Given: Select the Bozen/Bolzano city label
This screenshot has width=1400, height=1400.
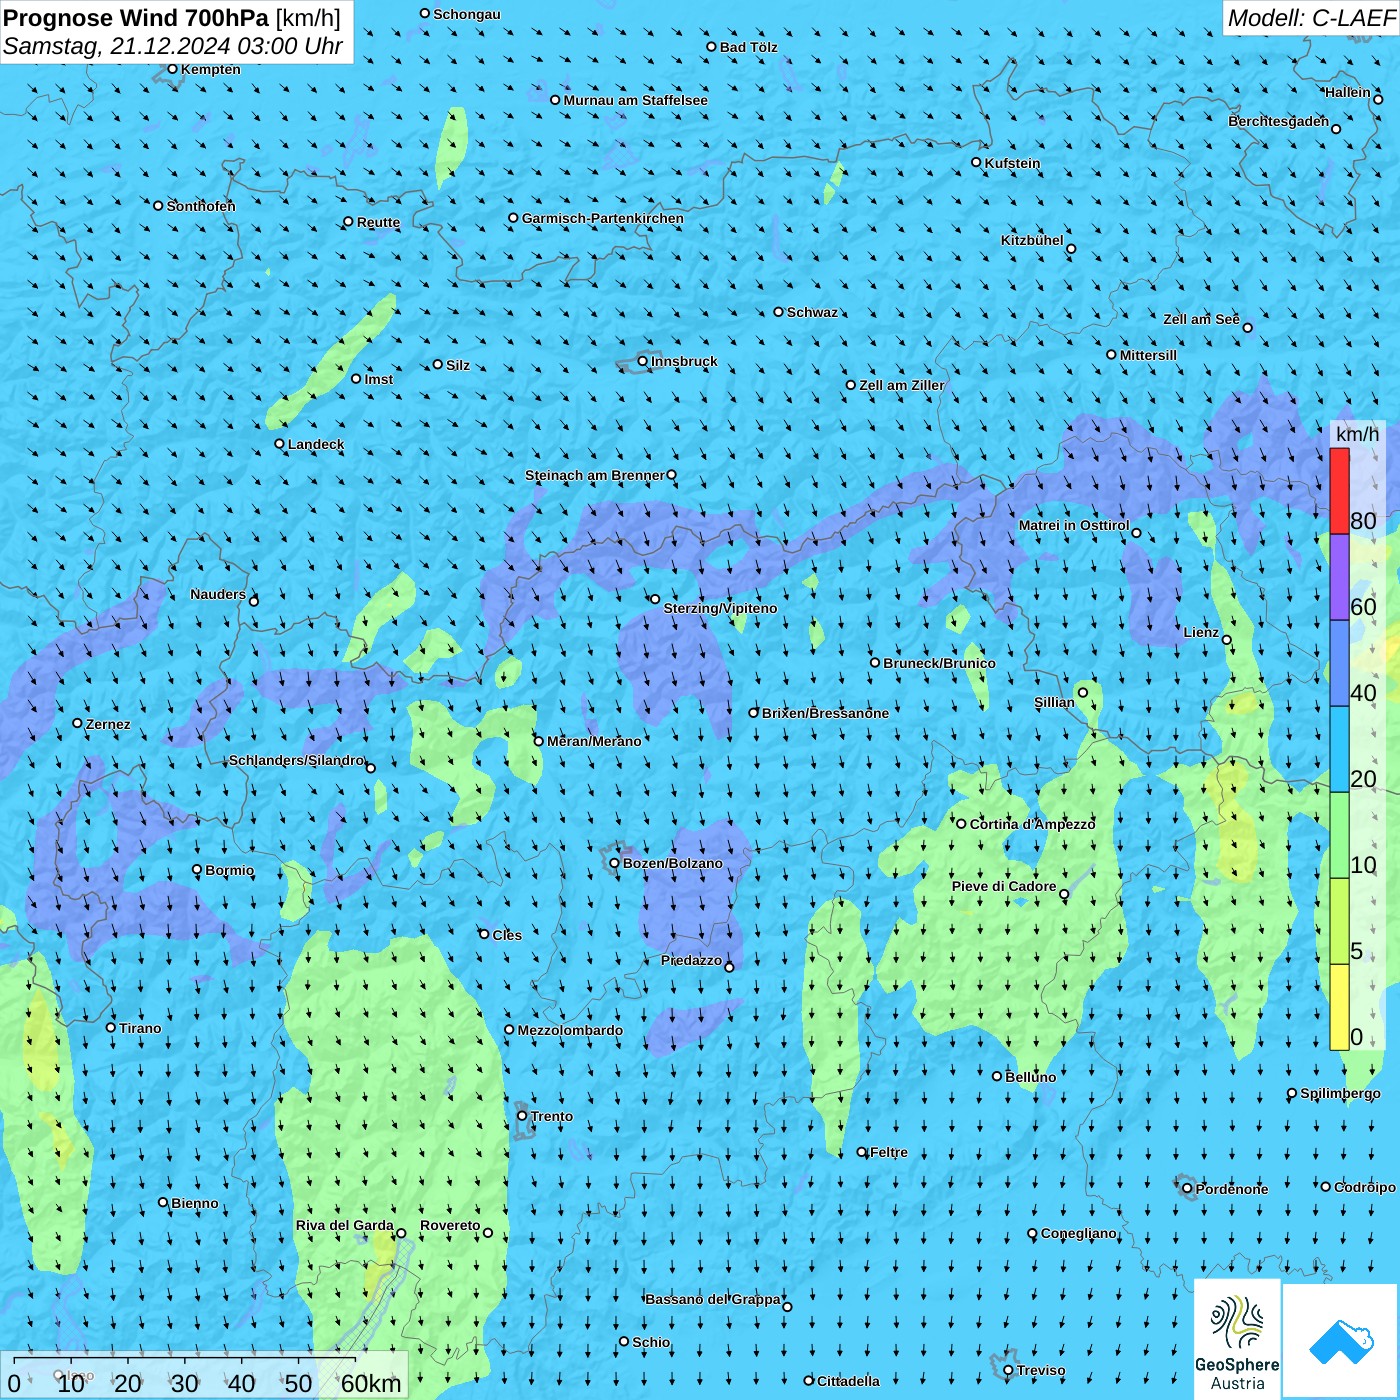Looking at the screenshot, I should point(672,863).
